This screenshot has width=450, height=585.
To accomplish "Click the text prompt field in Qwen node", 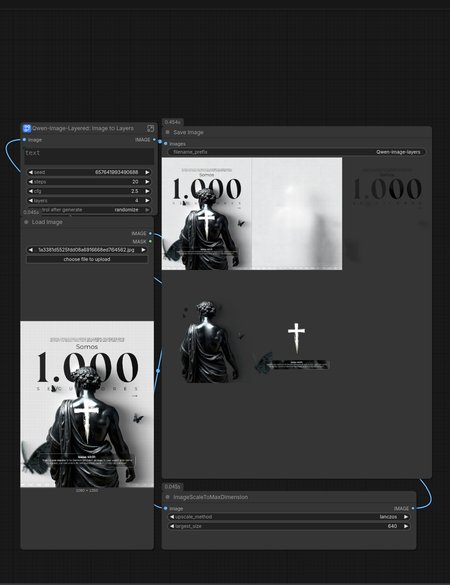I will [x=89, y=156].
